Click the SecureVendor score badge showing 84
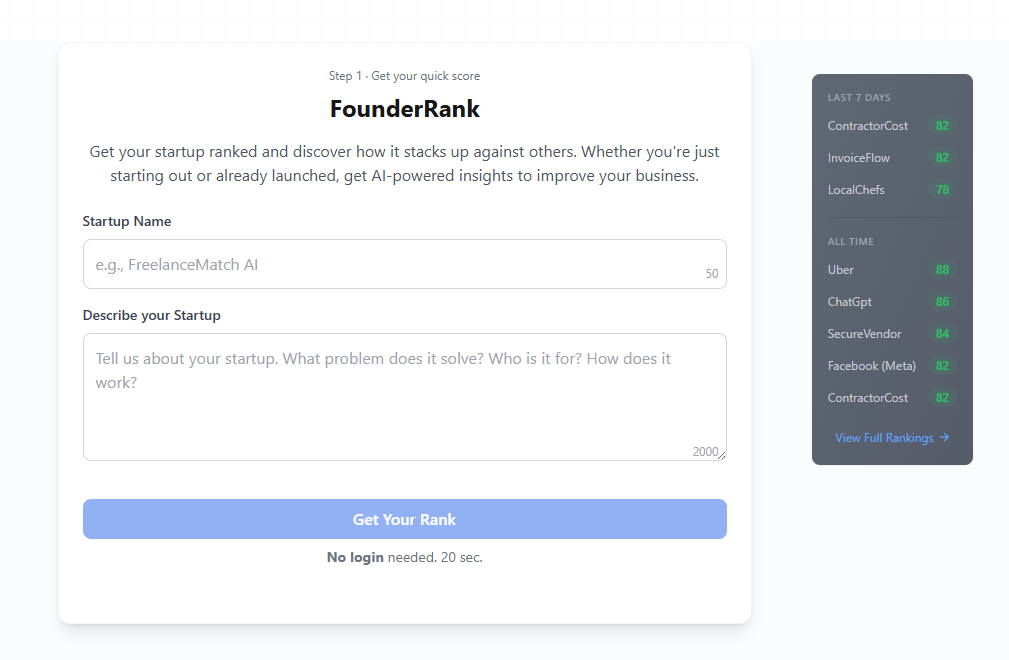This screenshot has height=660, width=1009. (941, 333)
